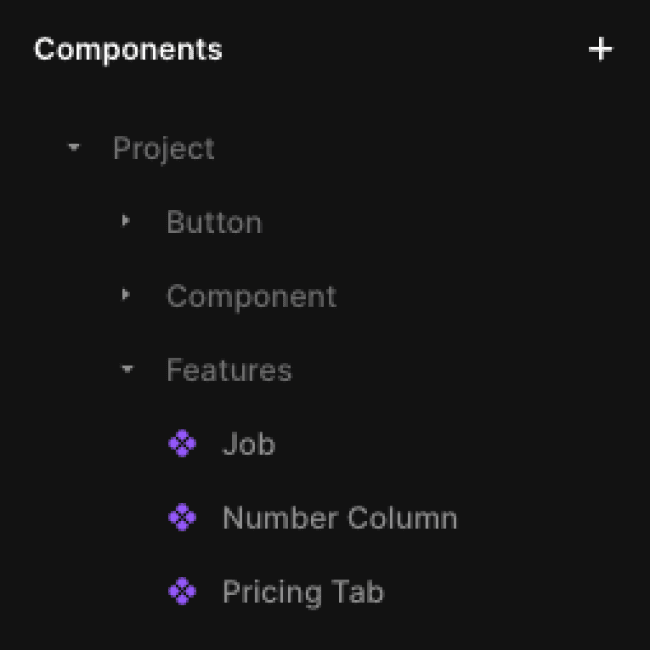Open the Pricing Tab component
Image resolution: width=650 pixels, height=650 pixels.
pos(303,592)
